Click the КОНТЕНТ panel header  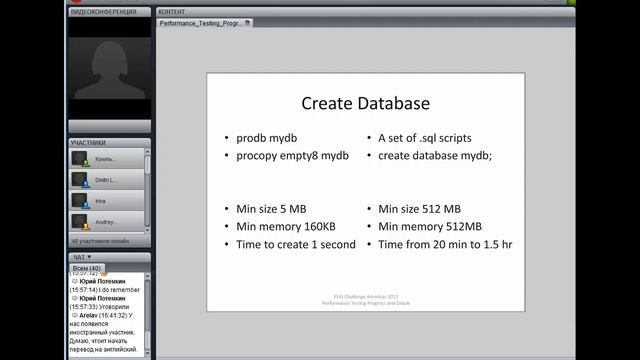[x=365, y=12]
